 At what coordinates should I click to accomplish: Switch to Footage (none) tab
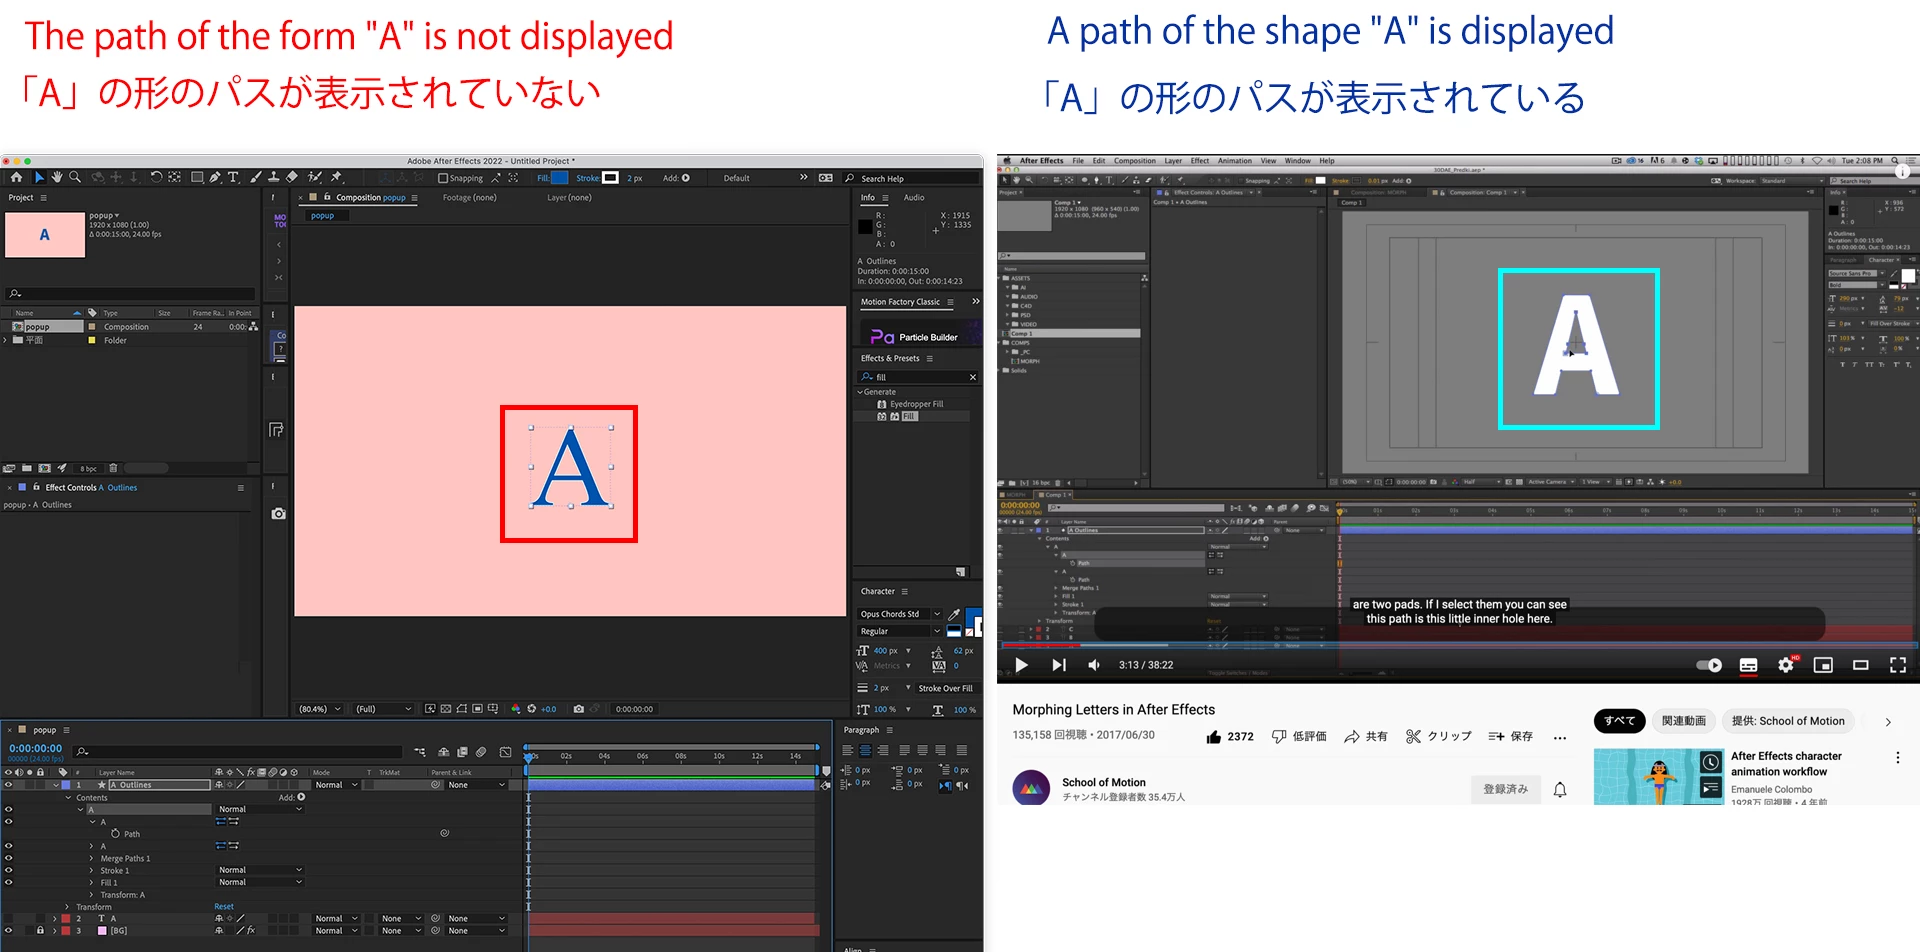point(469,197)
